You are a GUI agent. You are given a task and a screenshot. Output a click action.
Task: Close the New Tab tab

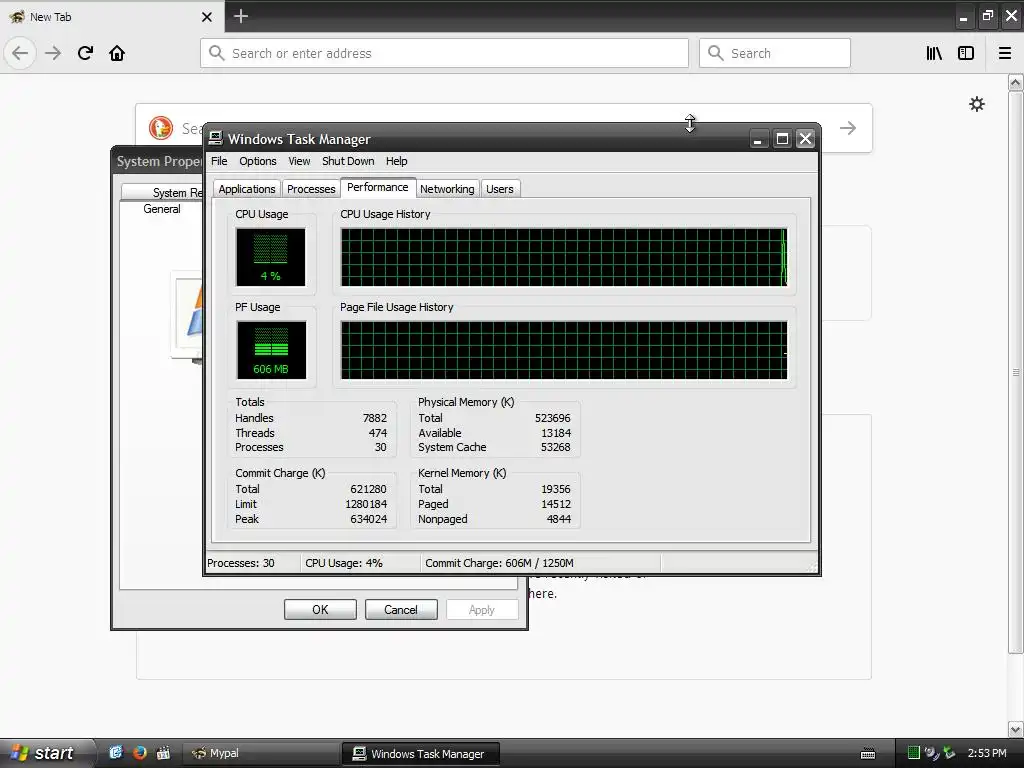(x=207, y=17)
